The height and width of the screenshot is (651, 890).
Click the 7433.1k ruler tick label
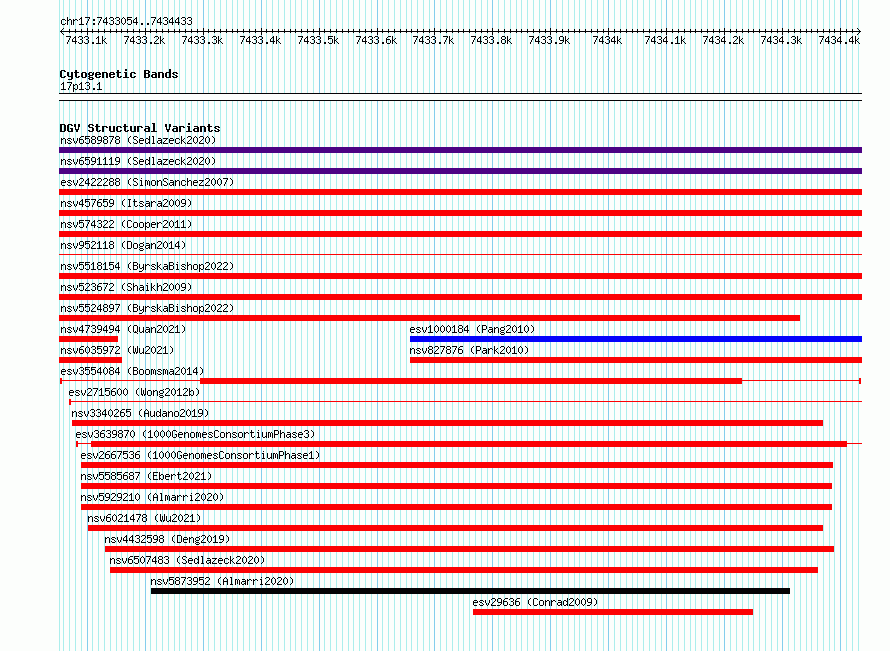[86, 40]
